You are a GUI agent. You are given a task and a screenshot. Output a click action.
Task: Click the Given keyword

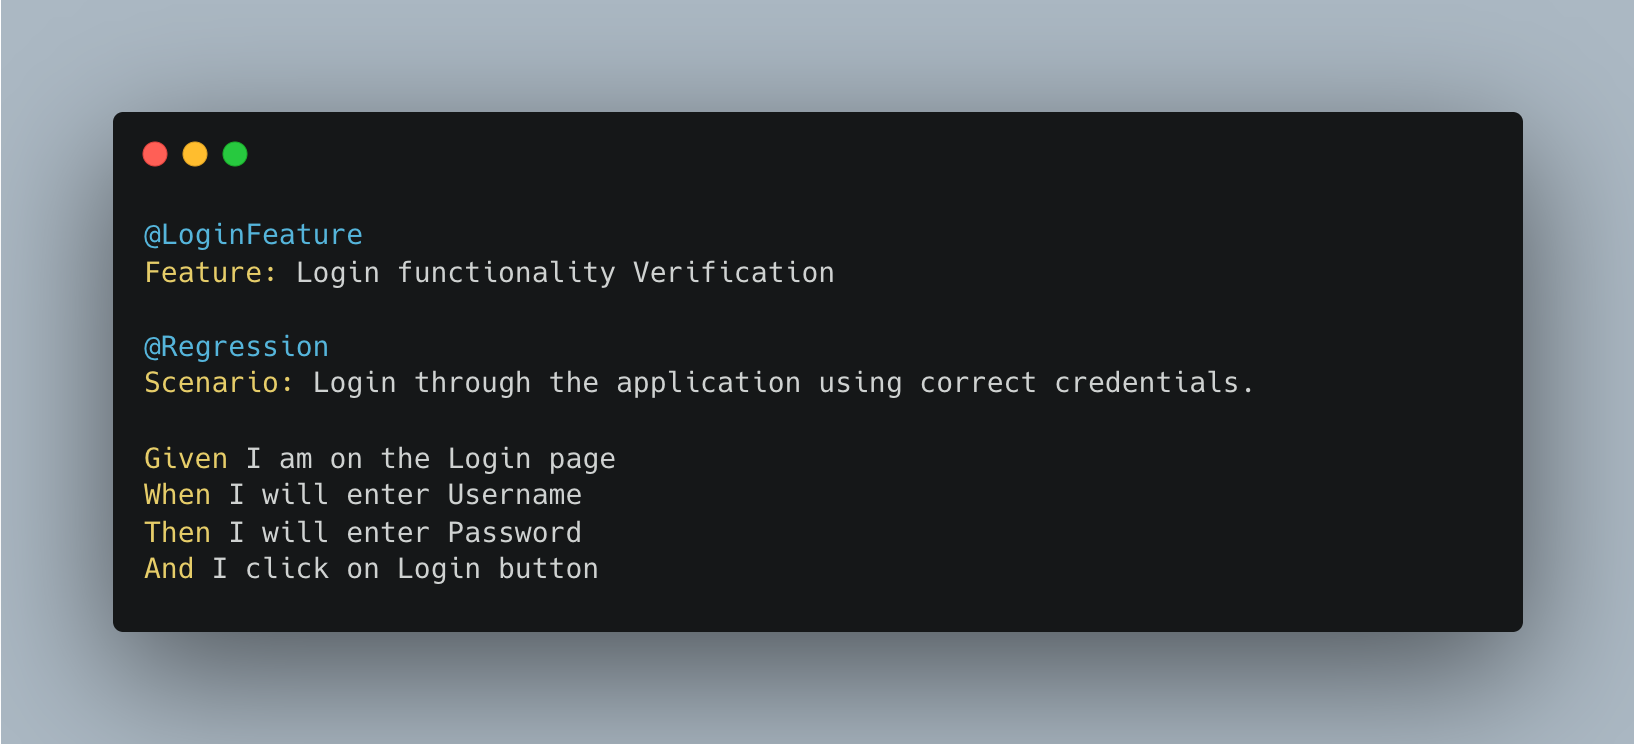pyautogui.click(x=186, y=458)
